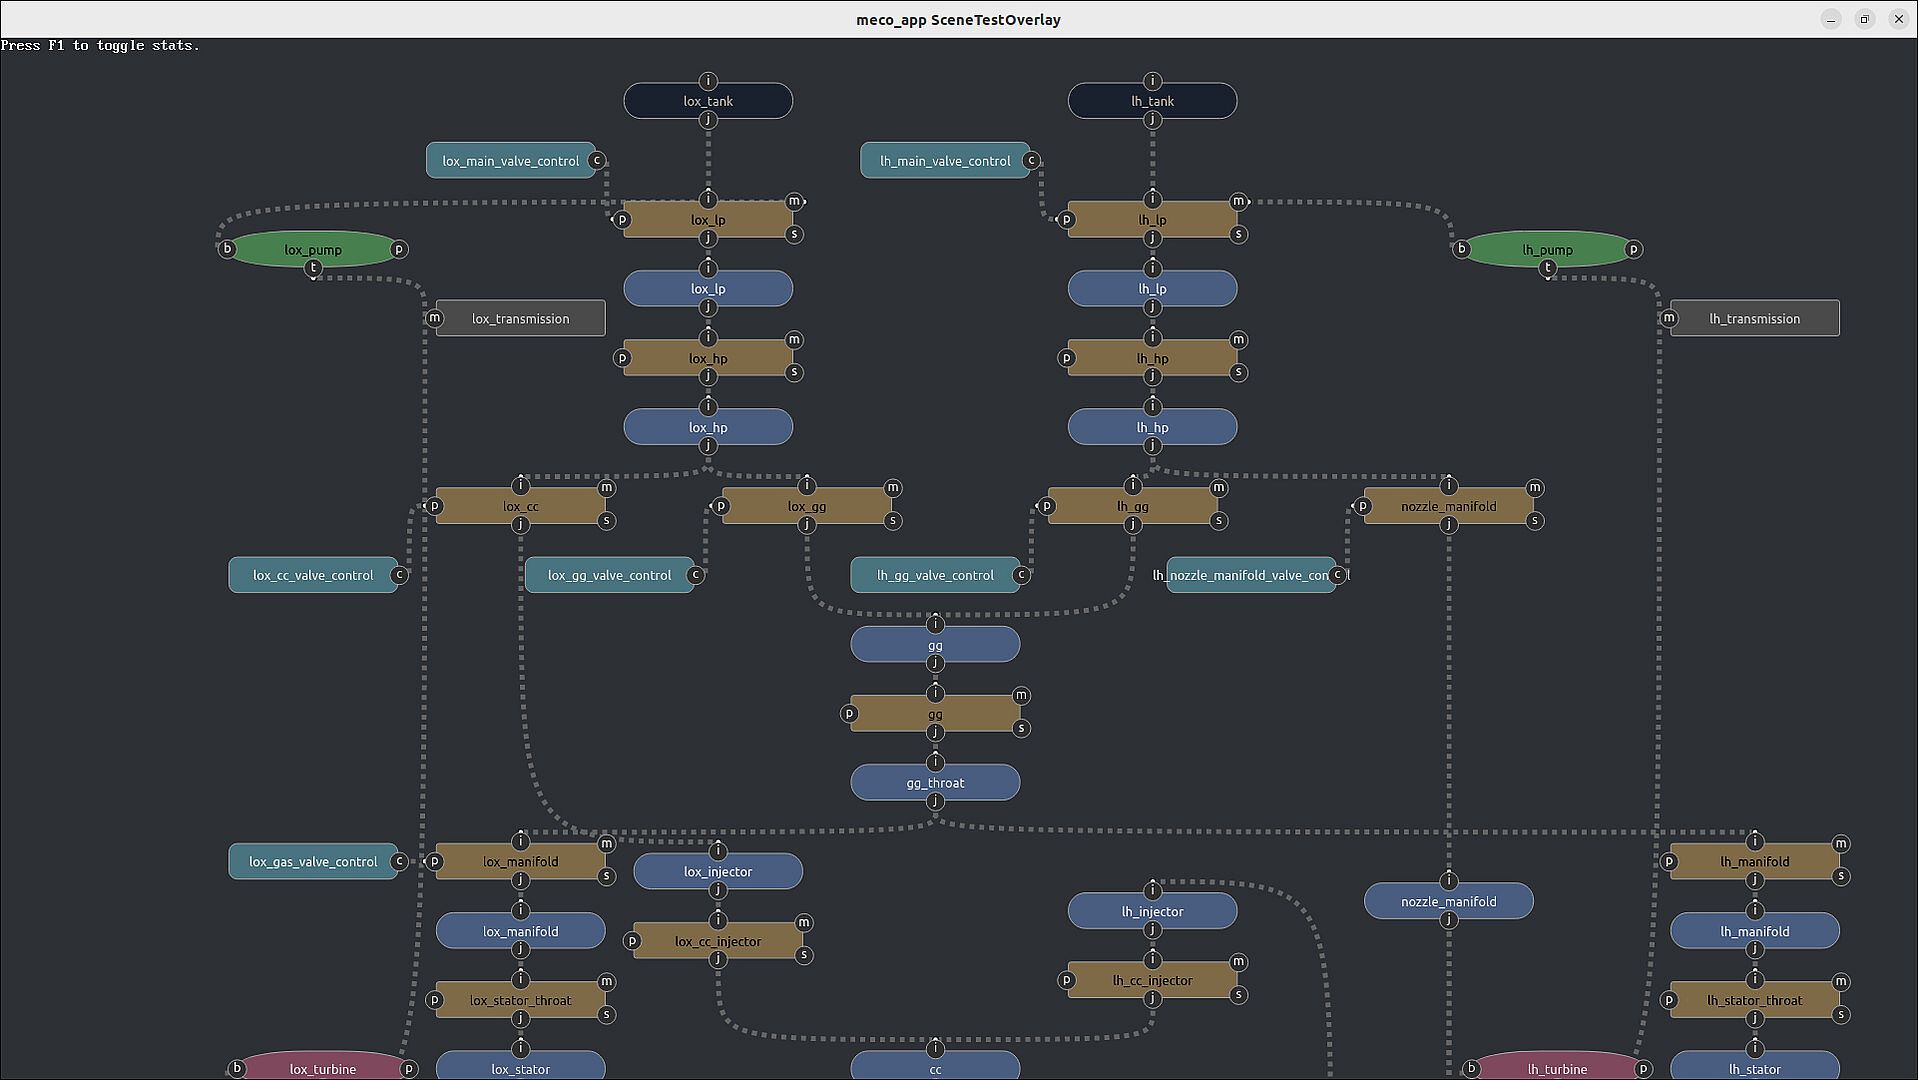Click the 'c' port on lox_gas_valve_control
Screen dimensions: 1918x1080
[399, 861]
